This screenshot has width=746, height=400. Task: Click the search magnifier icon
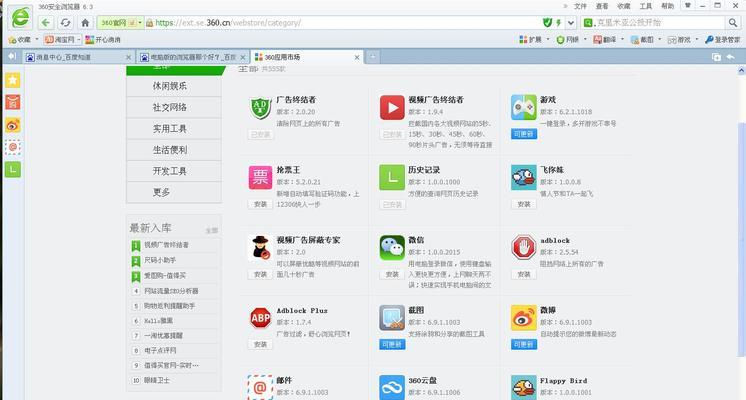pos(733,22)
